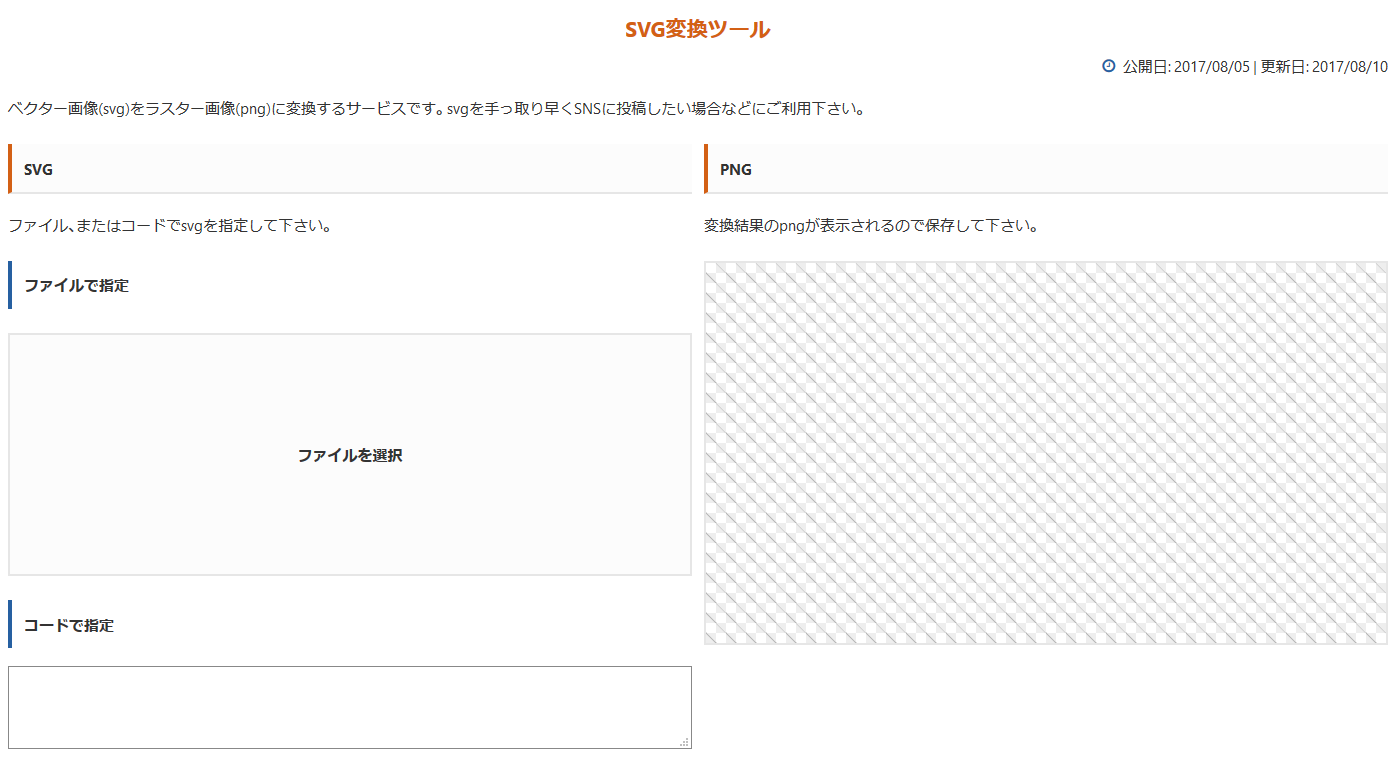Click the ファイルを選択 upload button
This screenshot has width=1390, height=760.
(x=350, y=455)
